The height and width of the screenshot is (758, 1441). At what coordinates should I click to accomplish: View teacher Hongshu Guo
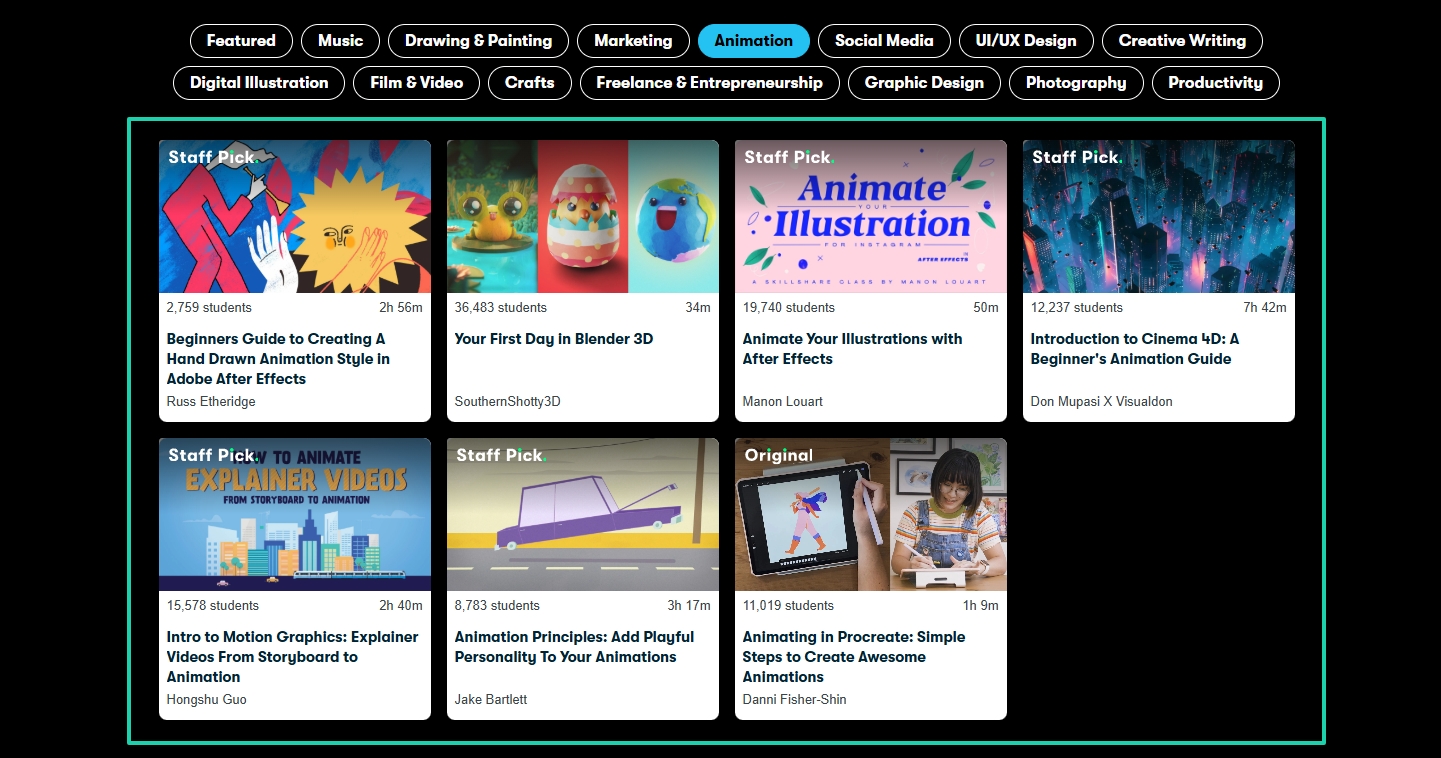pyautogui.click(x=206, y=699)
